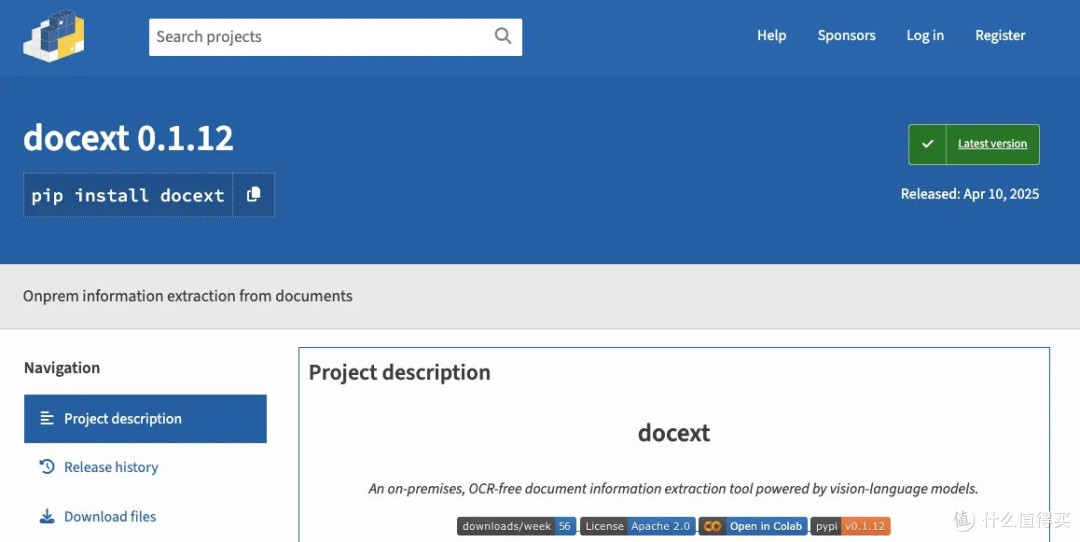Click the Latest version button
The height and width of the screenshot is (542, 1080).
pos(991,144)
